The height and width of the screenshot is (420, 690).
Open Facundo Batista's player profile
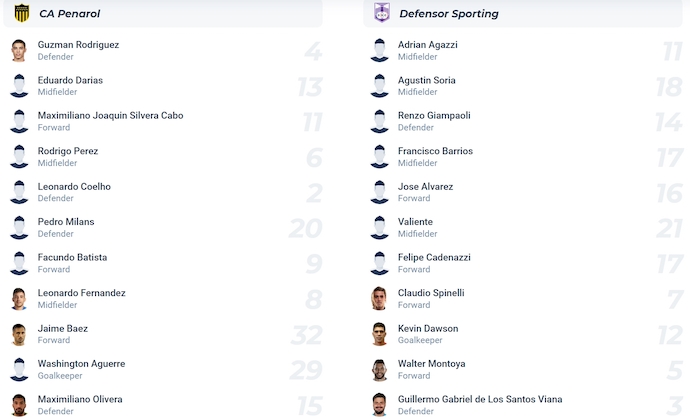tap(72, 258)
